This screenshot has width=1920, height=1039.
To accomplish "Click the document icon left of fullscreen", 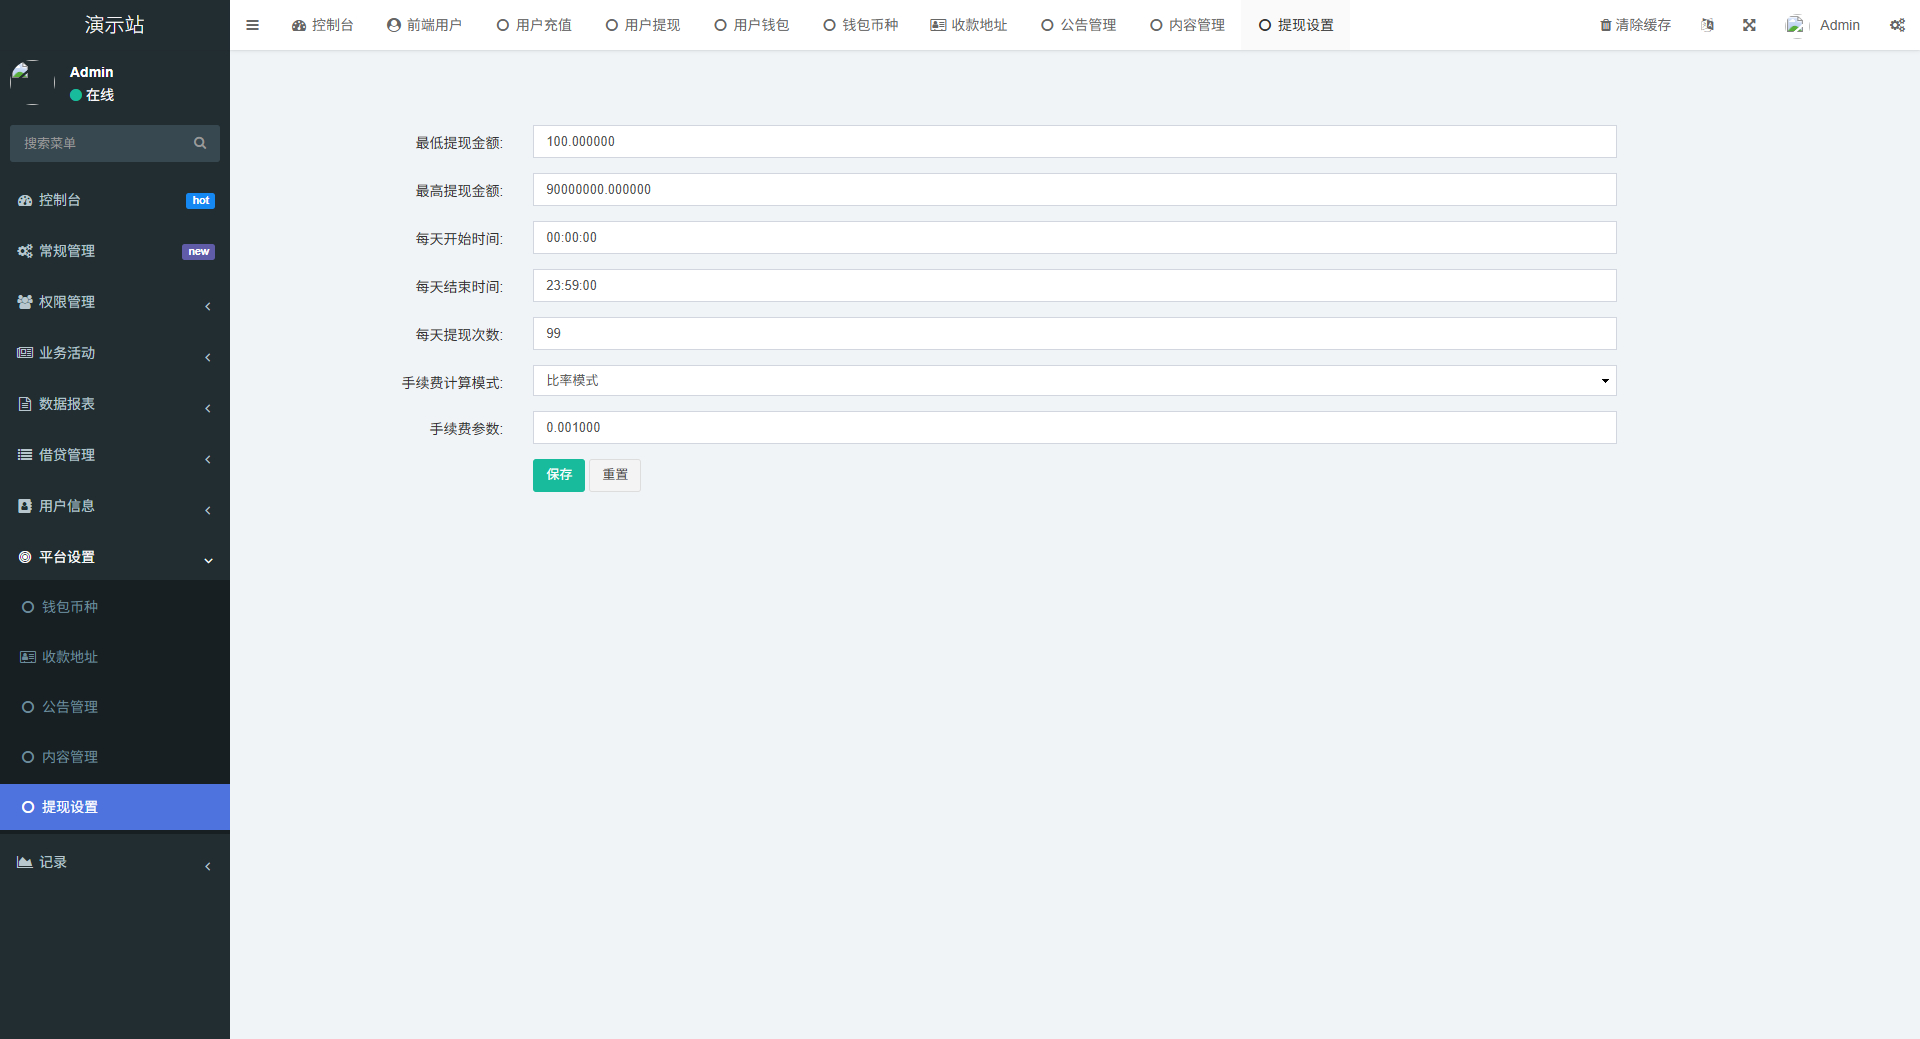I will click(x=1707, y=24).
